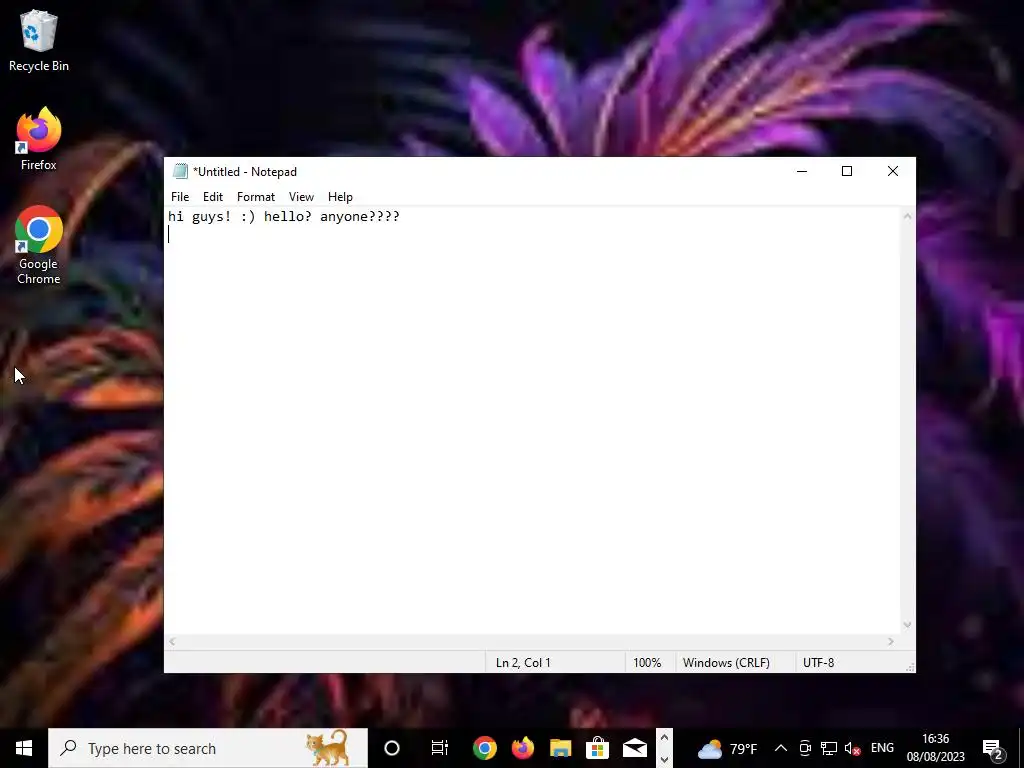Image resolution: width=1024 pixels, height=768 pixels.
Task: Click the resize grip in Notepad's corner
Action: (910, 667)
